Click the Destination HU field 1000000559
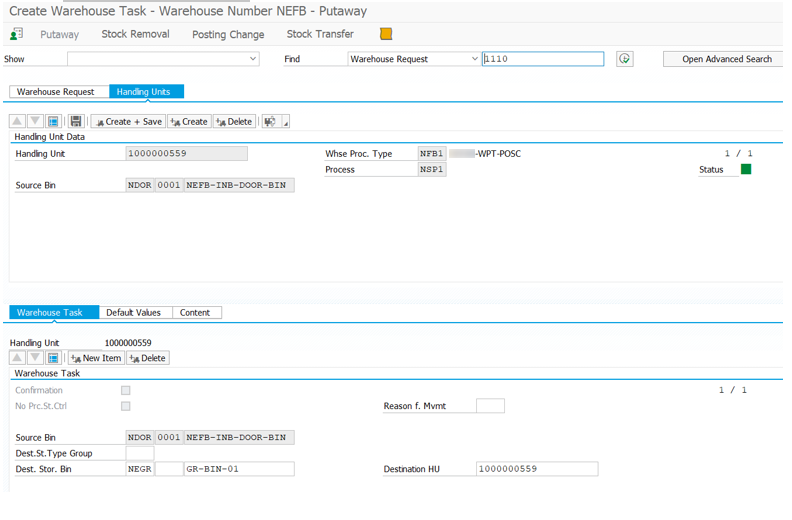 537,468
